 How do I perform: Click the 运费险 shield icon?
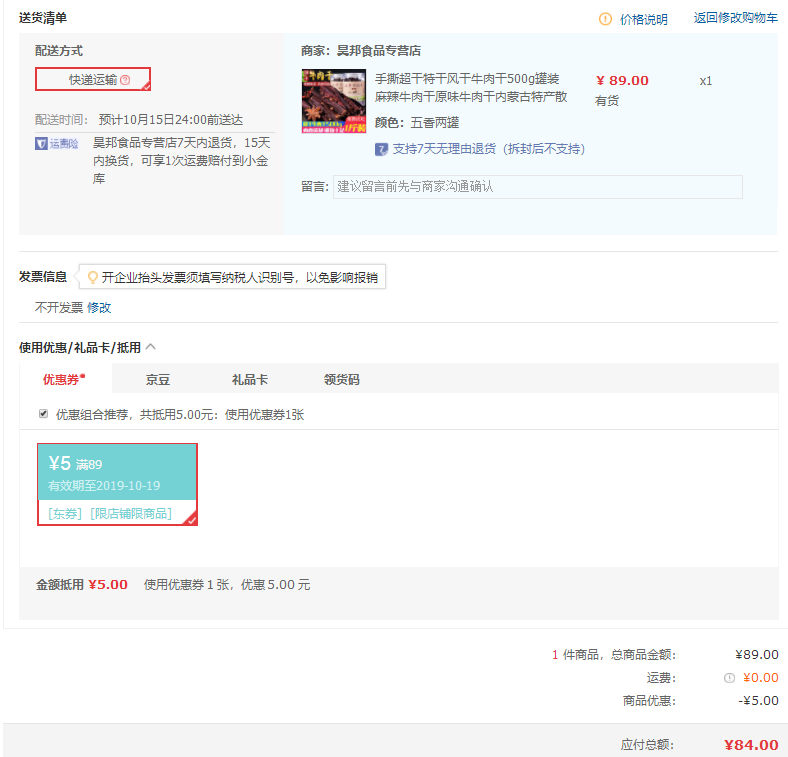(41, 144)
